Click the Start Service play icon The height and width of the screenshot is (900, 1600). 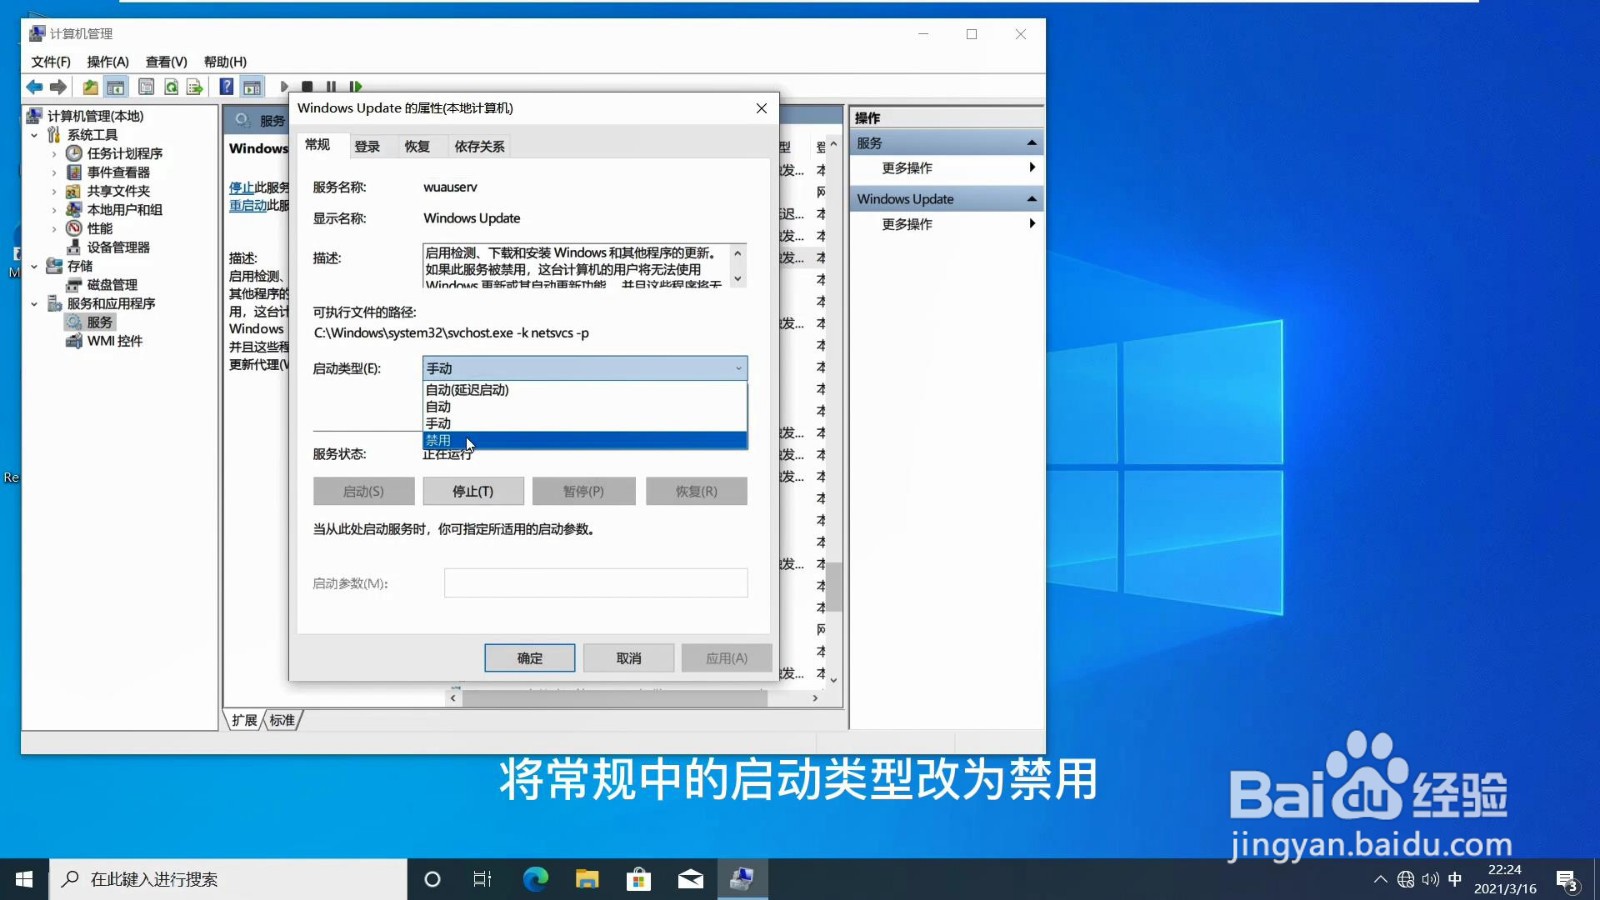point(284,87)
